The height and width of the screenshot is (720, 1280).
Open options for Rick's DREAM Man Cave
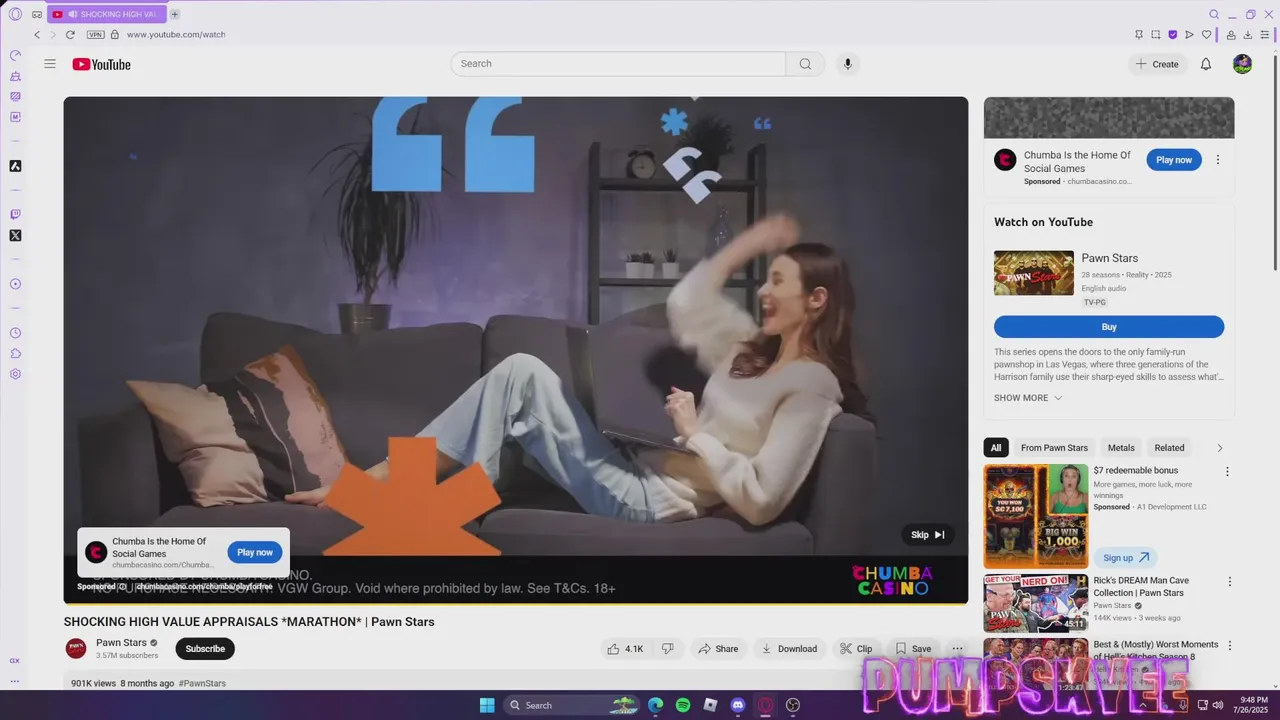(x=1230, y=582)
